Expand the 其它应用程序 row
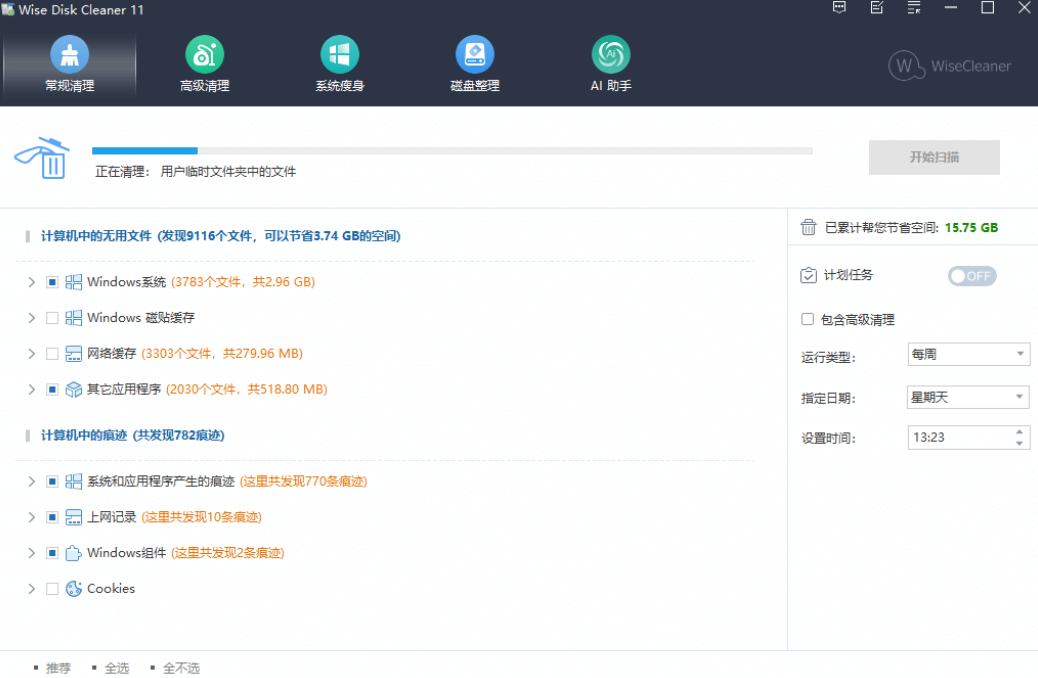Image resolution: width=1038 pixels, height=678 pixels. tap(31, 389)
